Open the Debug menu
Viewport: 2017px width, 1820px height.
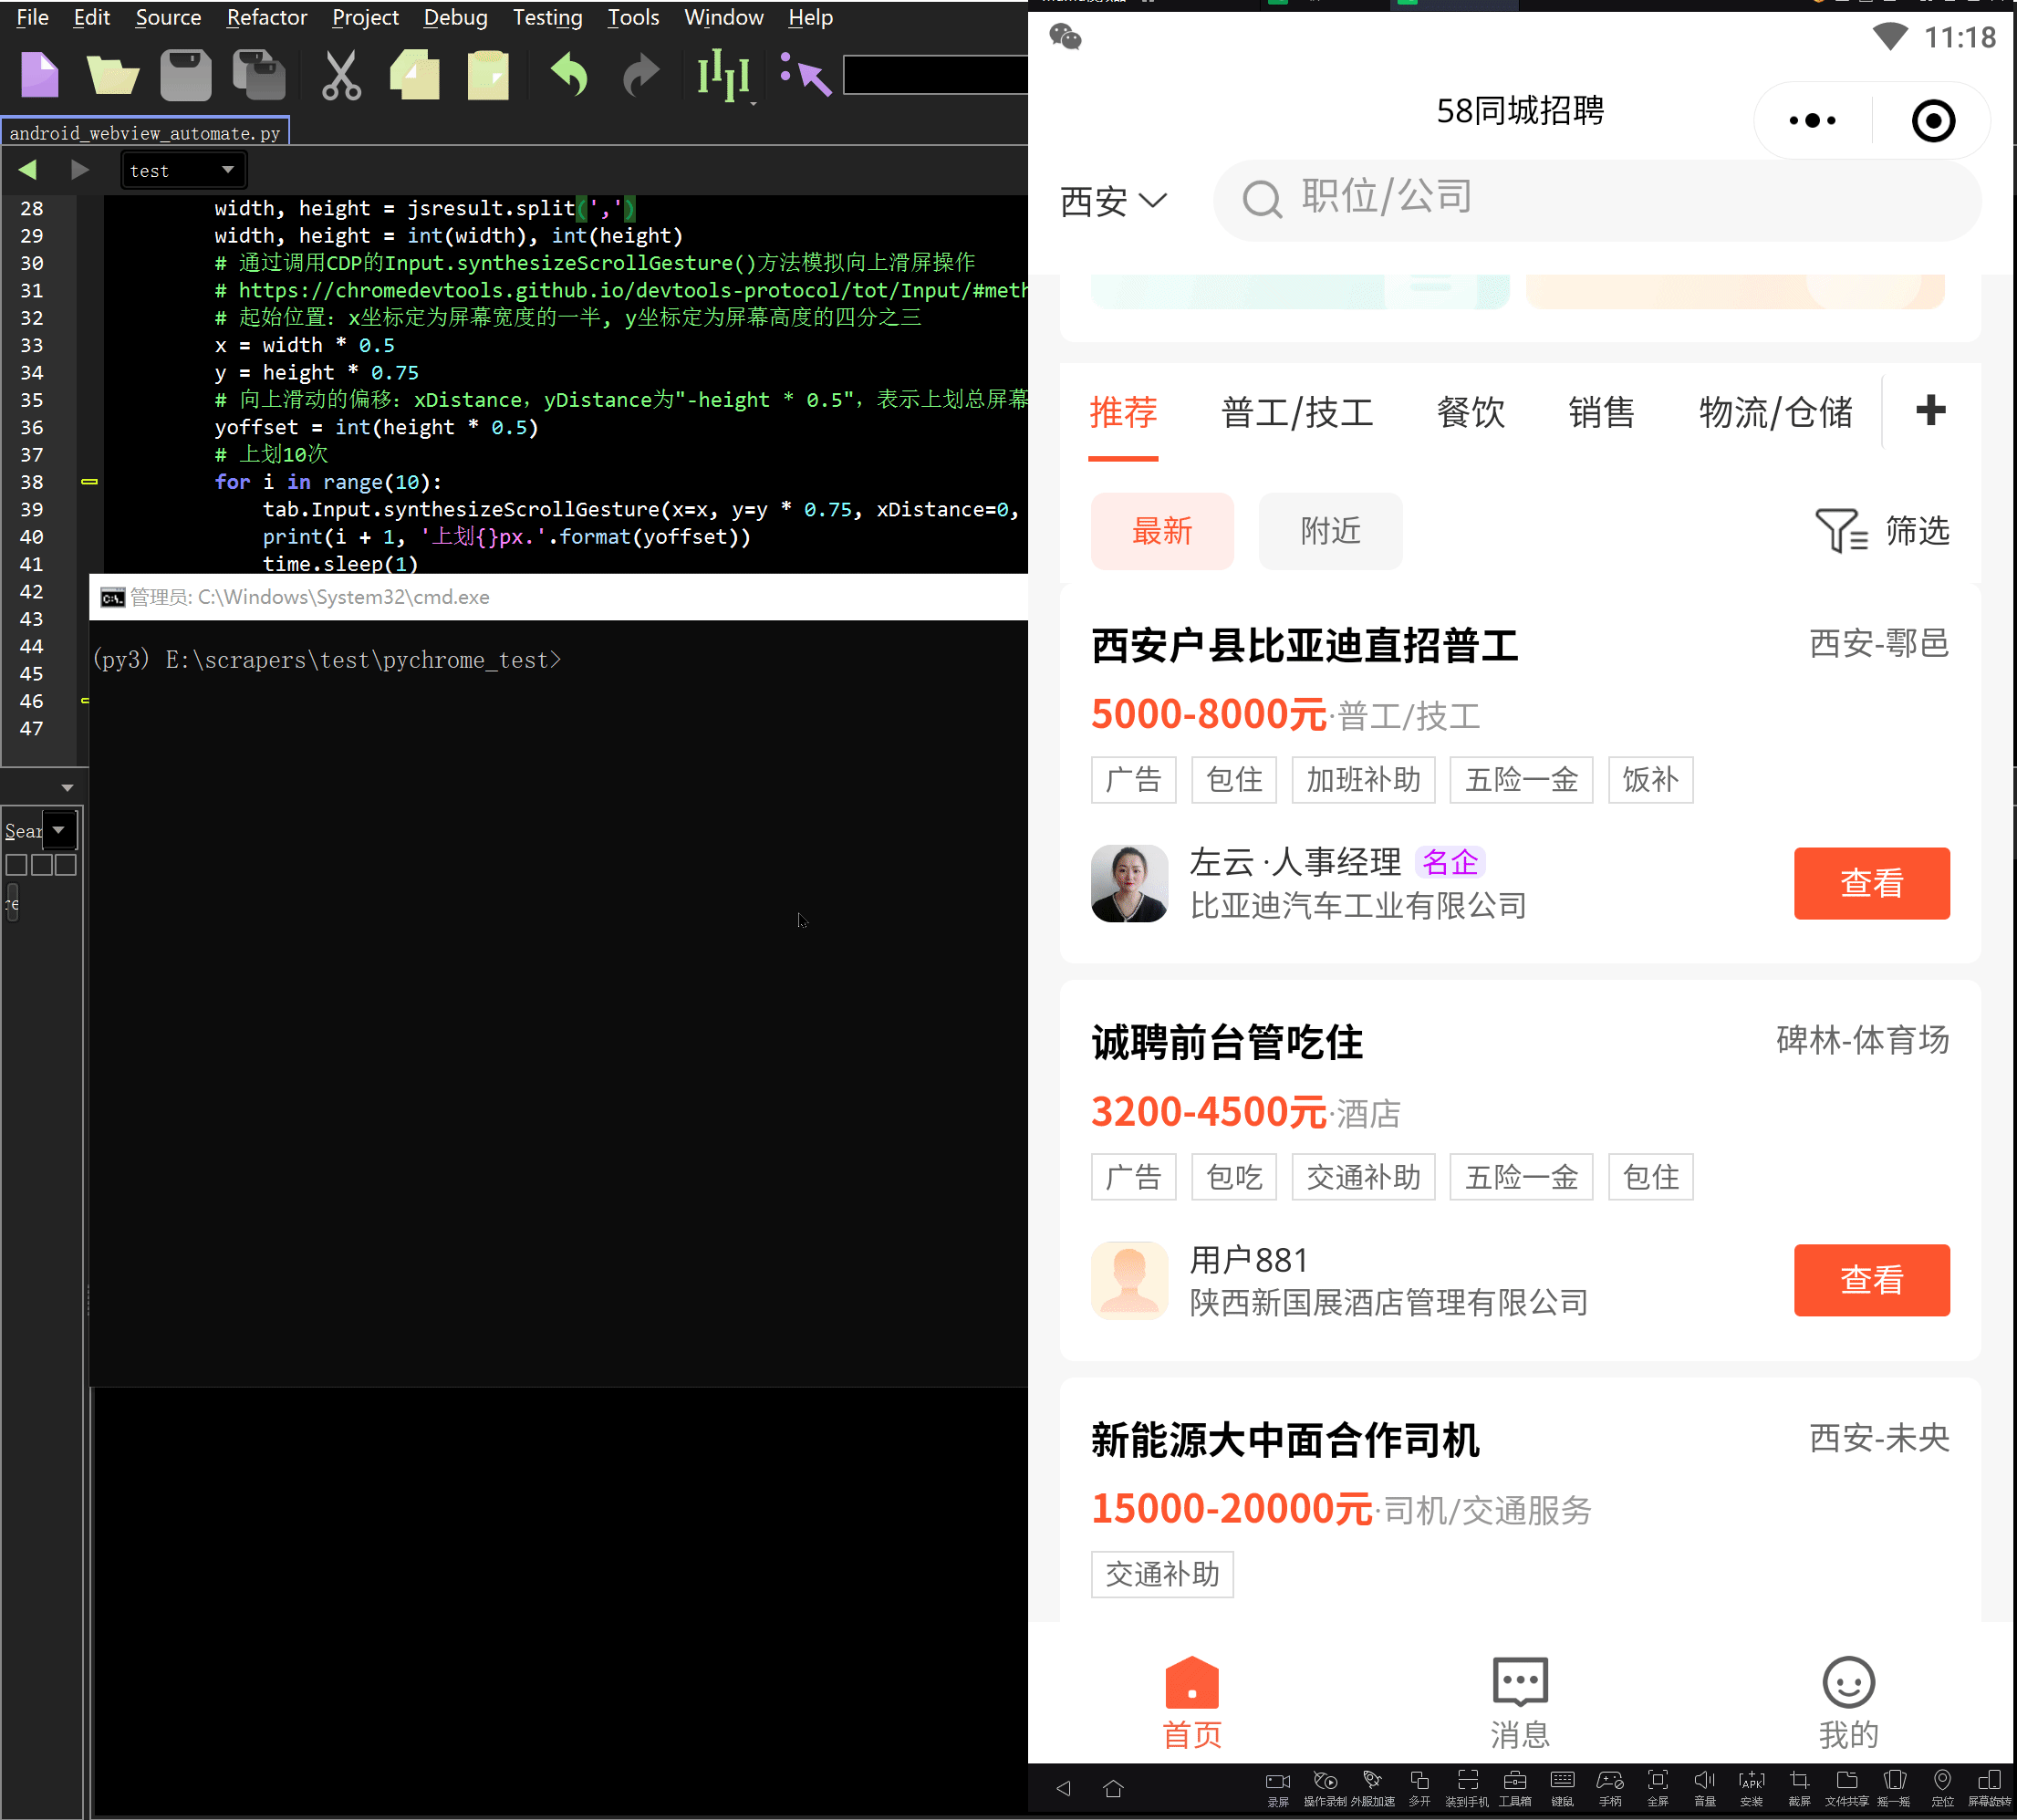click(455, 17)
